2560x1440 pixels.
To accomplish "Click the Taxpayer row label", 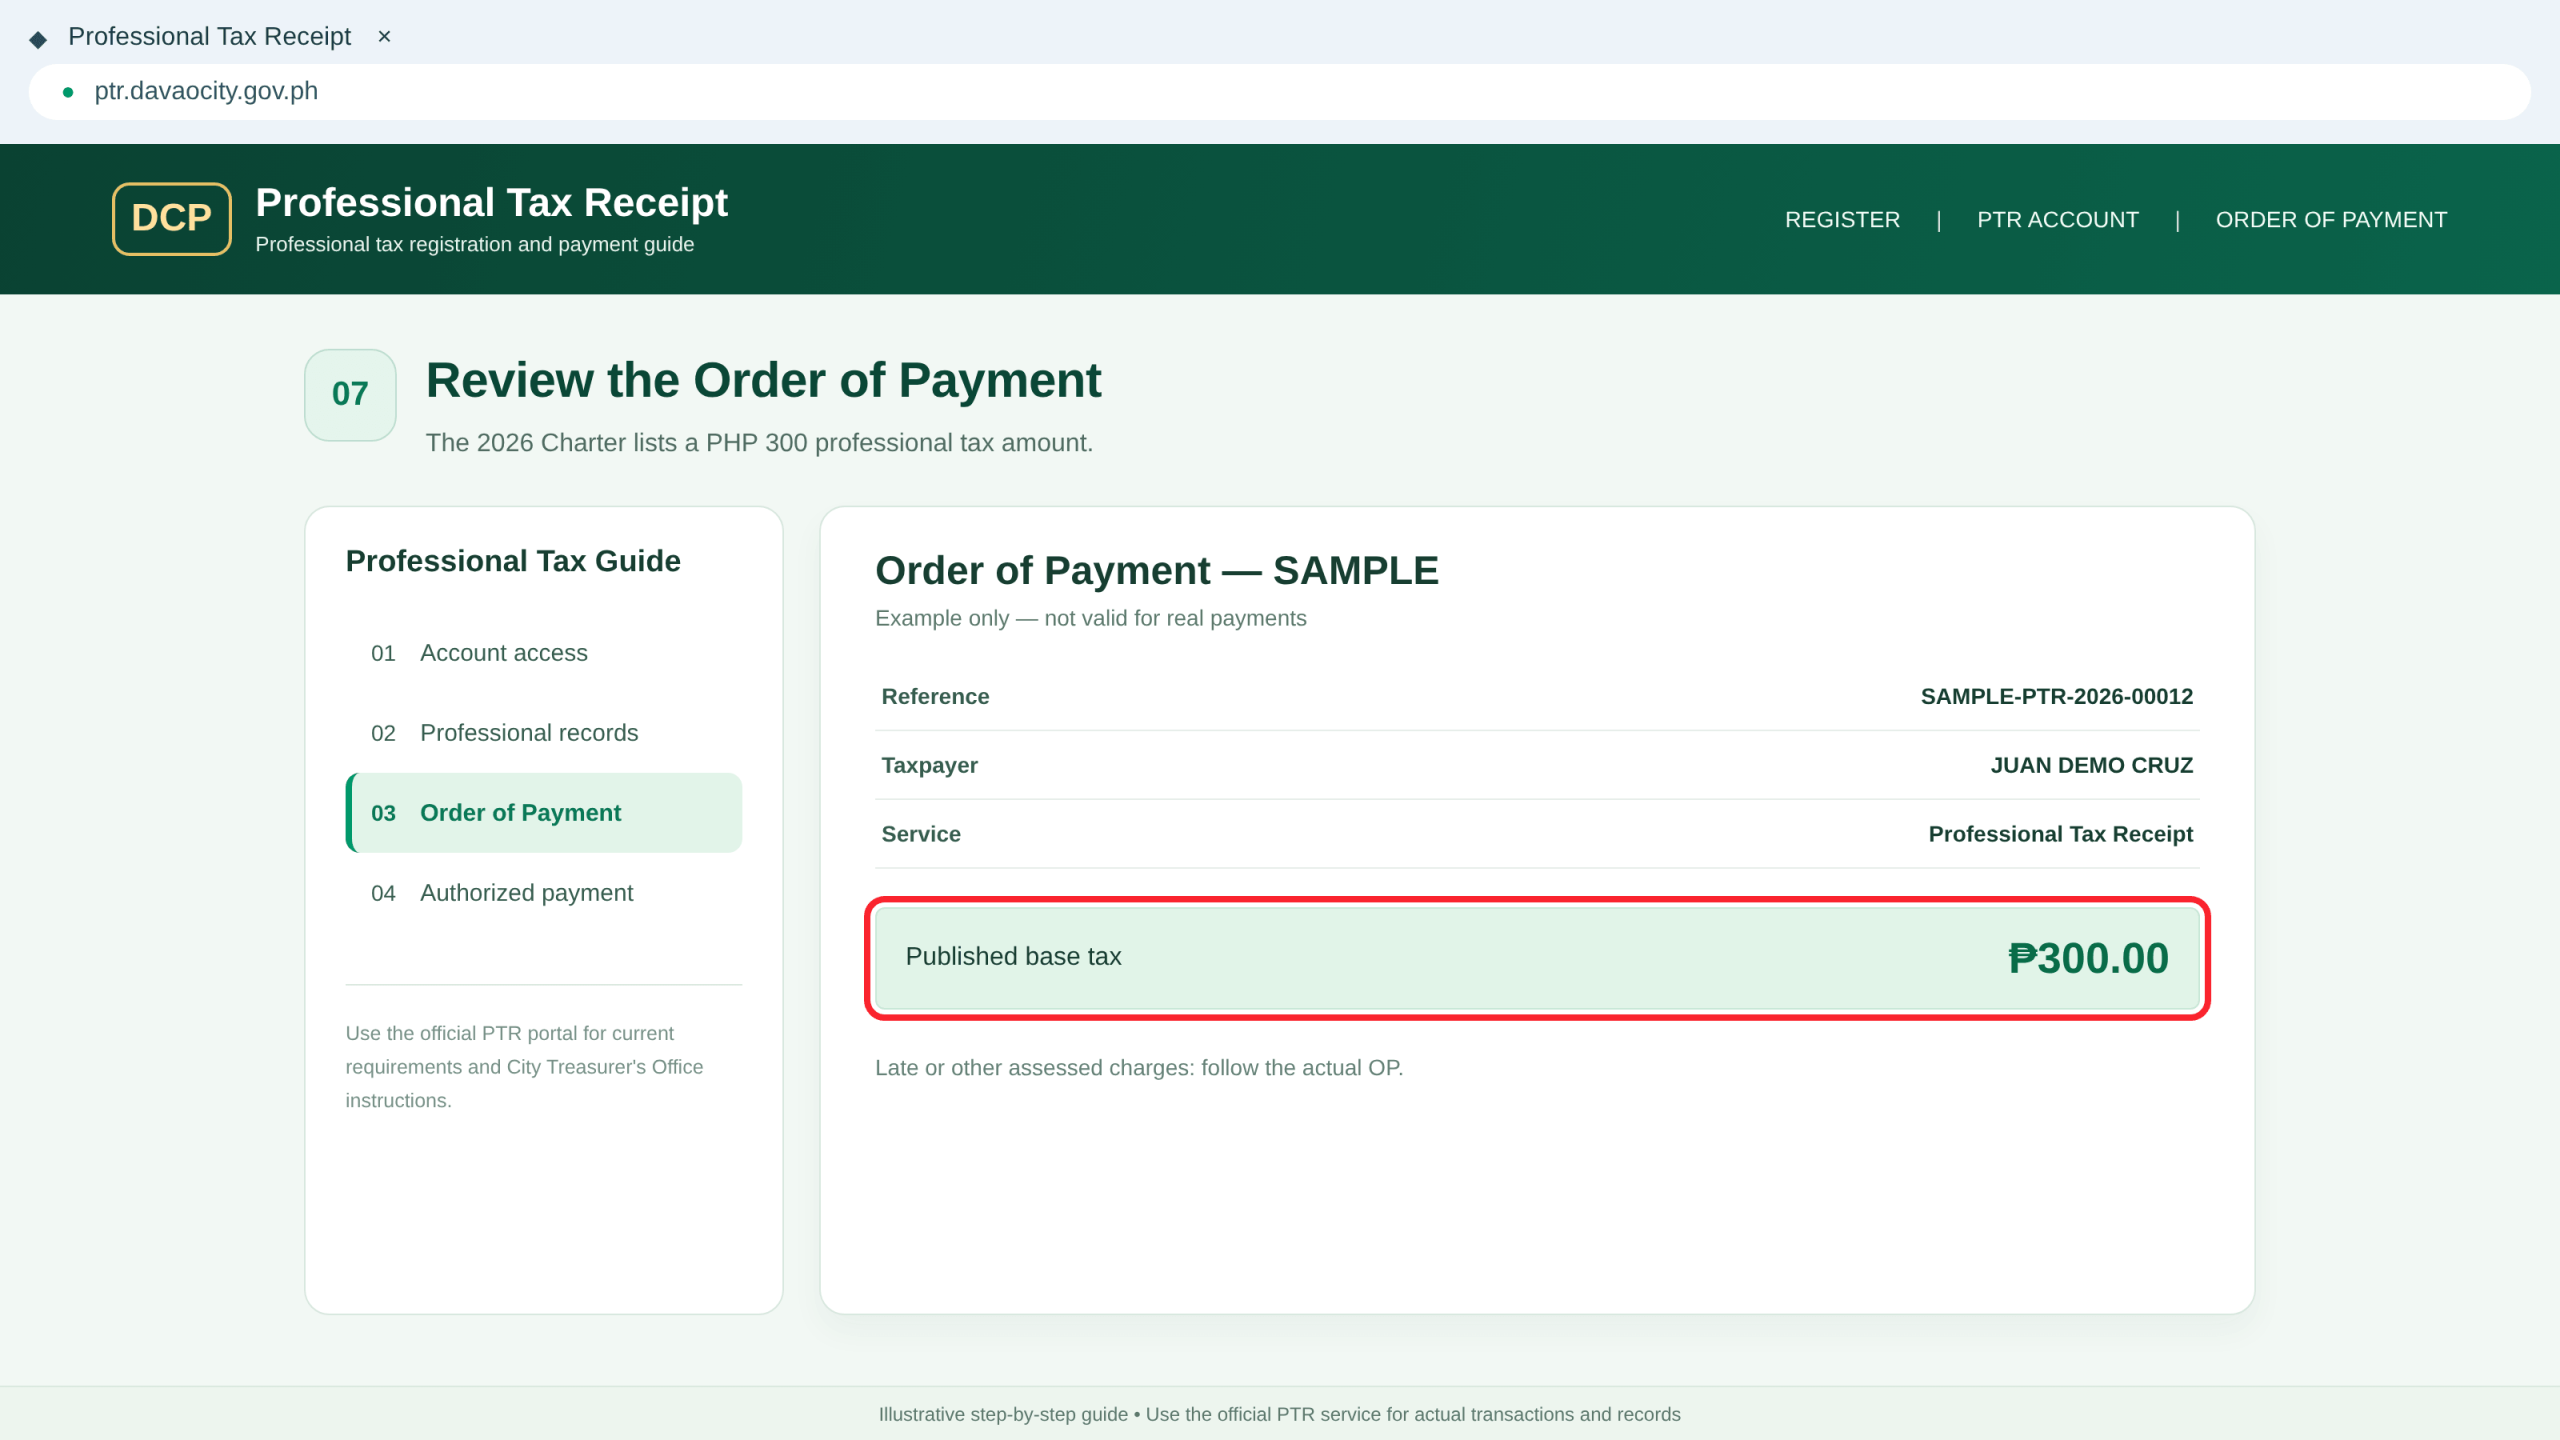I will pos(929,766).
